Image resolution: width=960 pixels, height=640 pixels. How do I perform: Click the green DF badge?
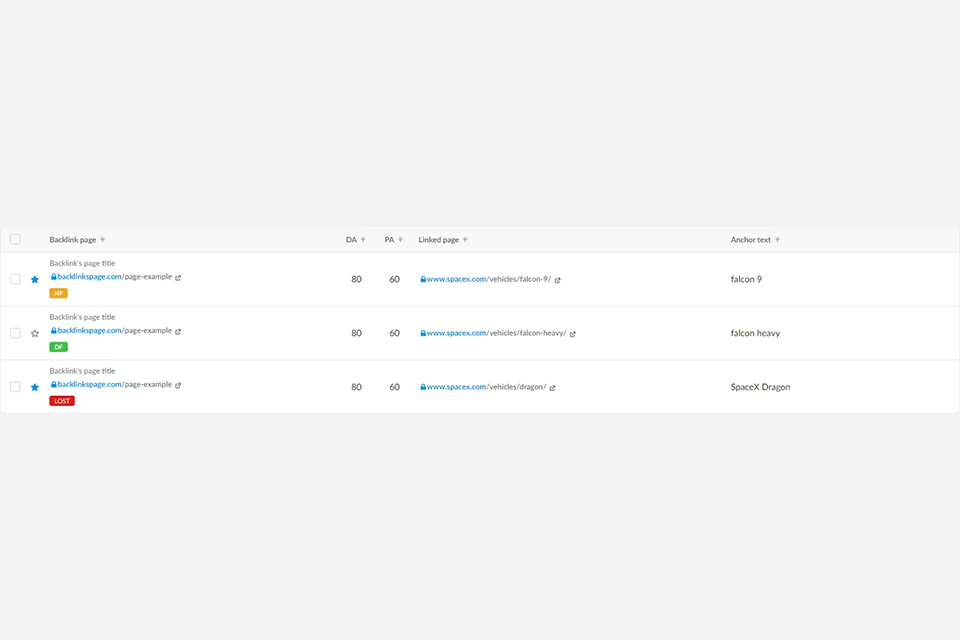[58, 347]
